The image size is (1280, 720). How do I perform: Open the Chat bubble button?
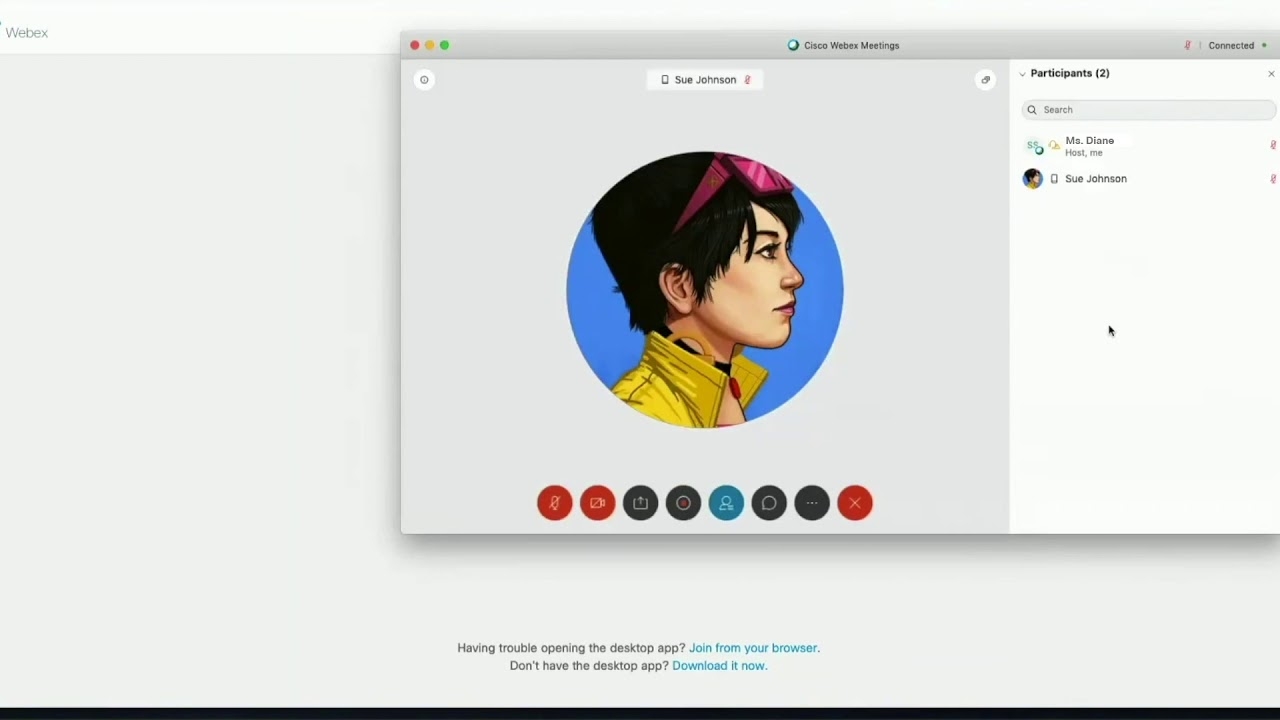pos(769,503)
